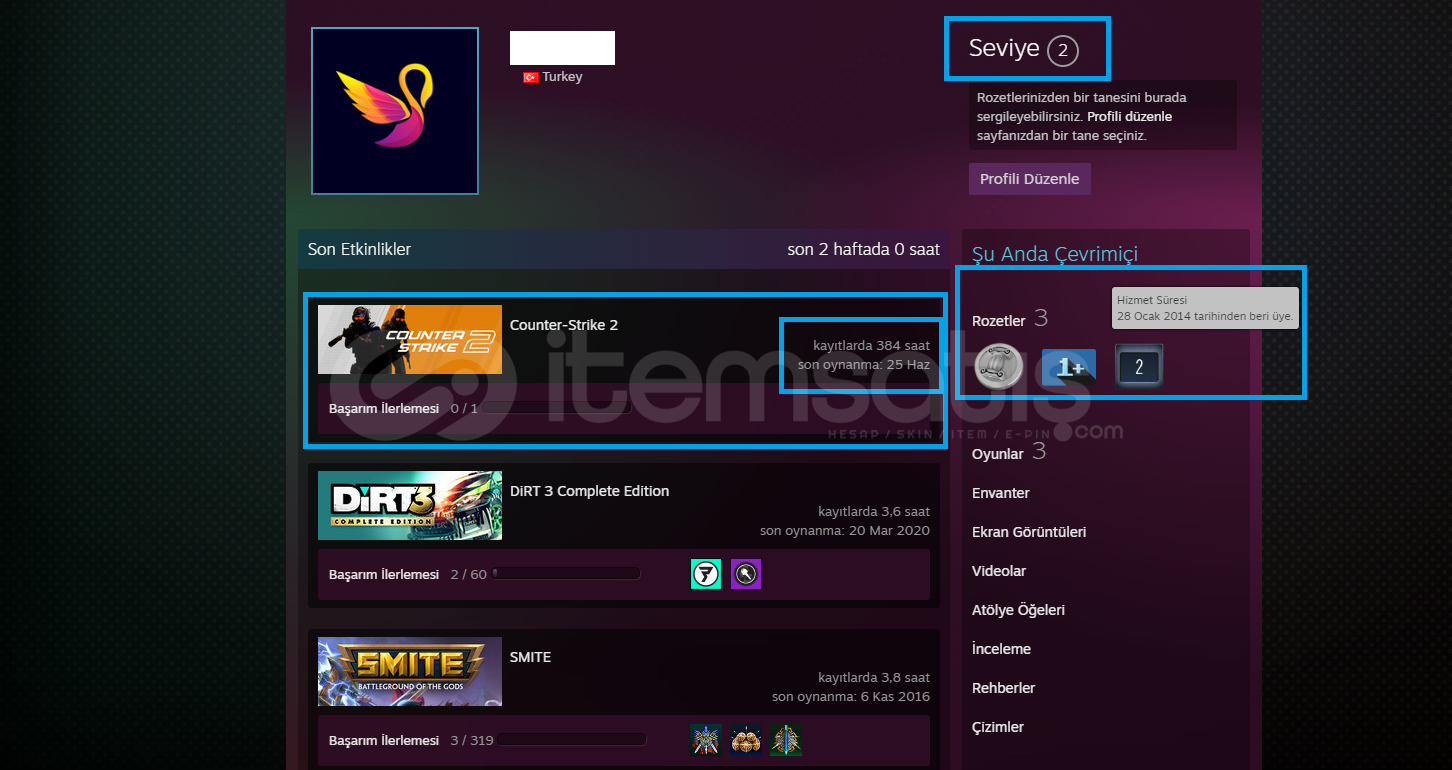The height and width of the screenshot is (770, 1452).
Task: Open the İnceleme reviews link
Action: click(x=1001, y=649)
